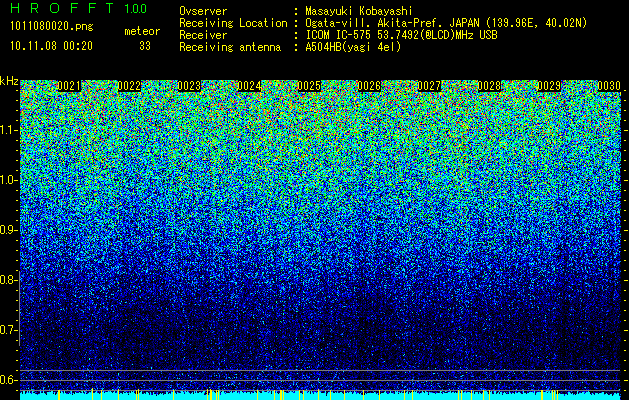Click the 0029 time marker
Viewport: 629px width, 400px height.
click(549, 86)
